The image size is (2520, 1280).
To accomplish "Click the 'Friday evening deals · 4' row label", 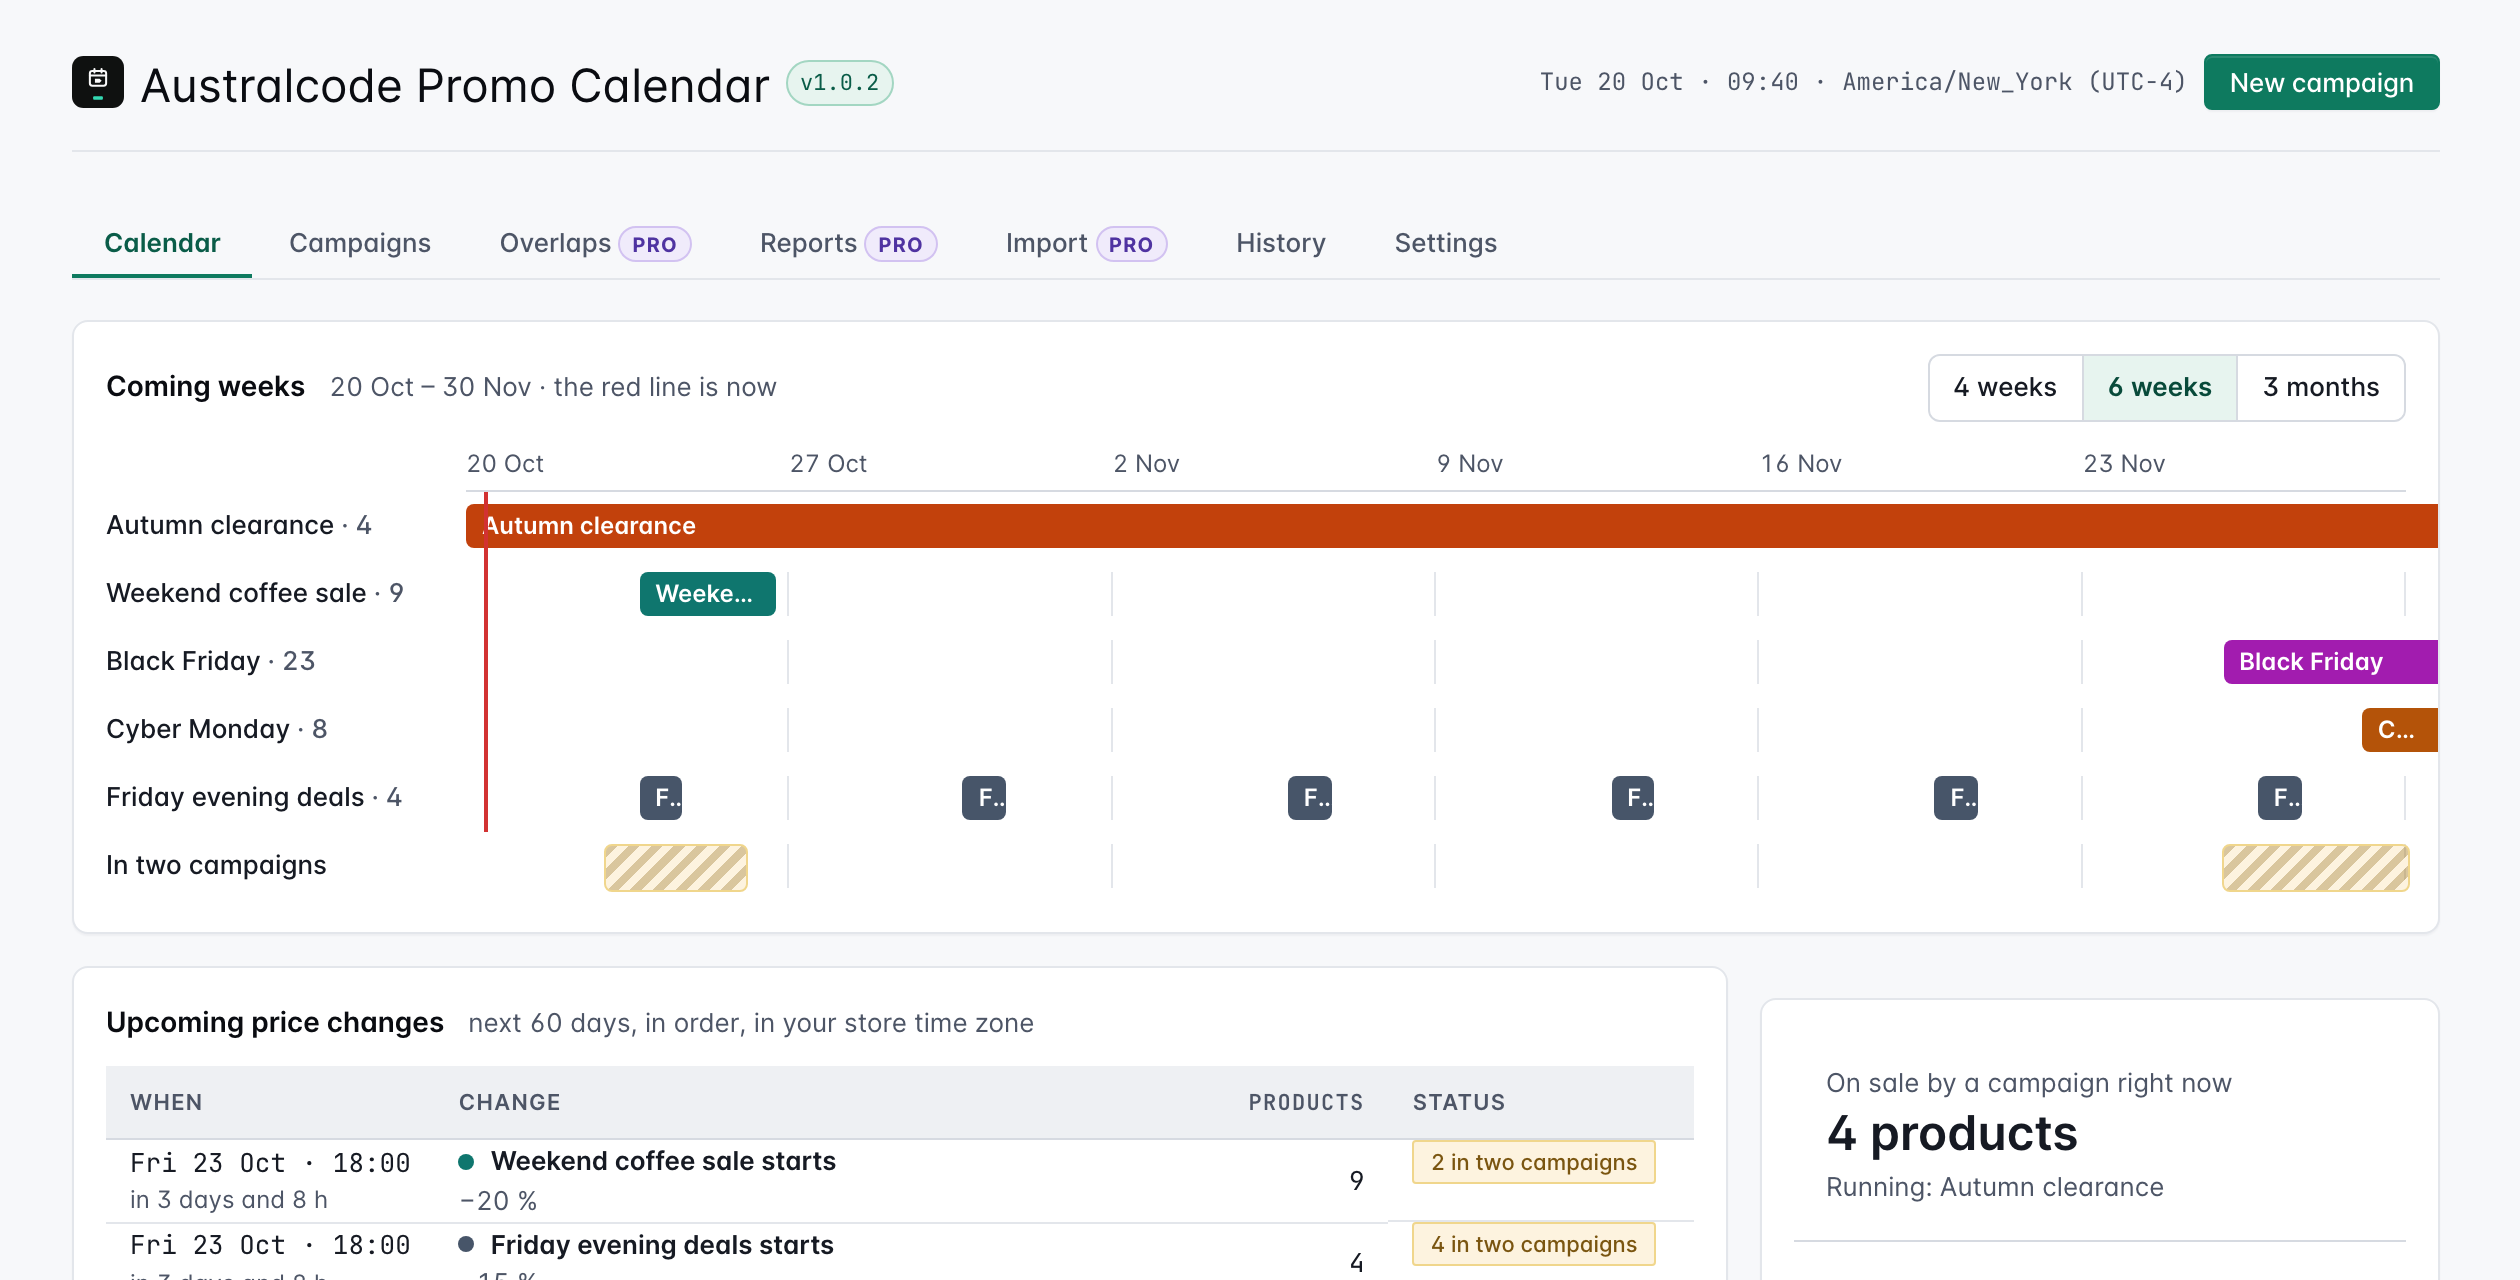I will click(254, 798).
